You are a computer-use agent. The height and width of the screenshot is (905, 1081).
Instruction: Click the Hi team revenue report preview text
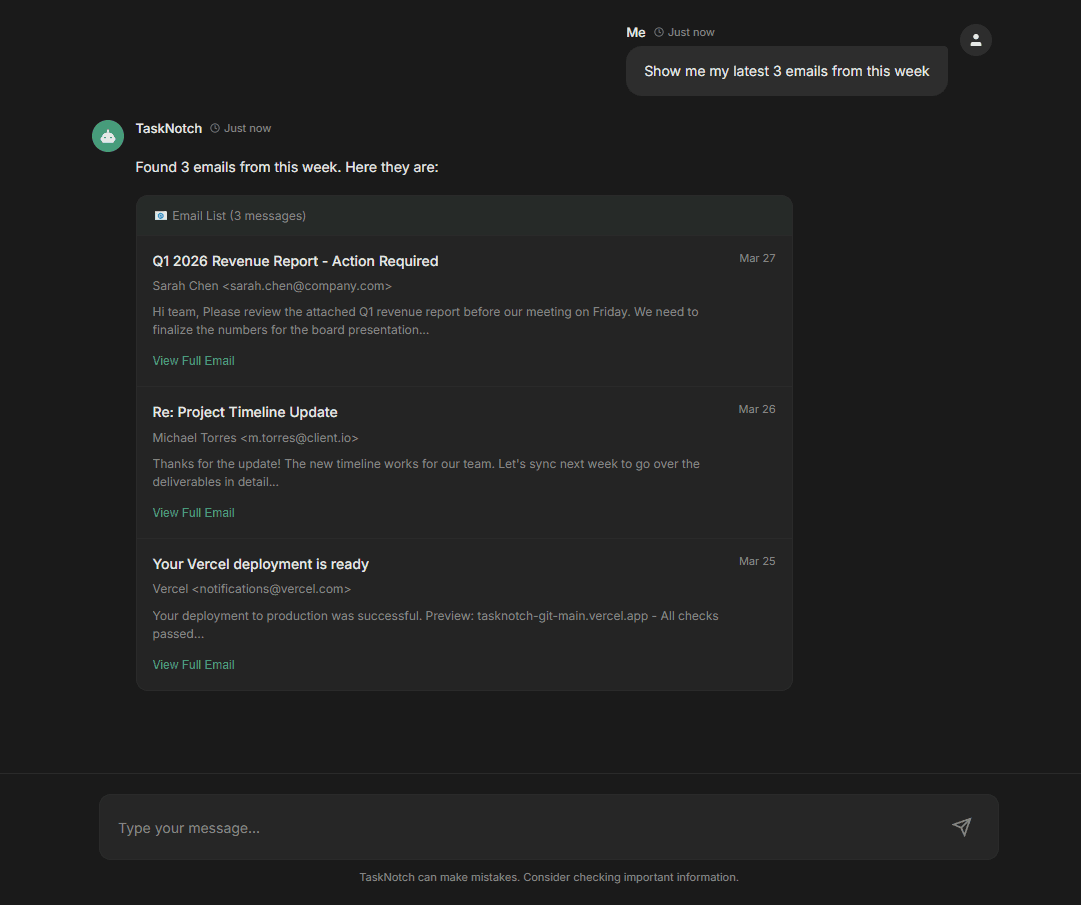click(425, 321)
